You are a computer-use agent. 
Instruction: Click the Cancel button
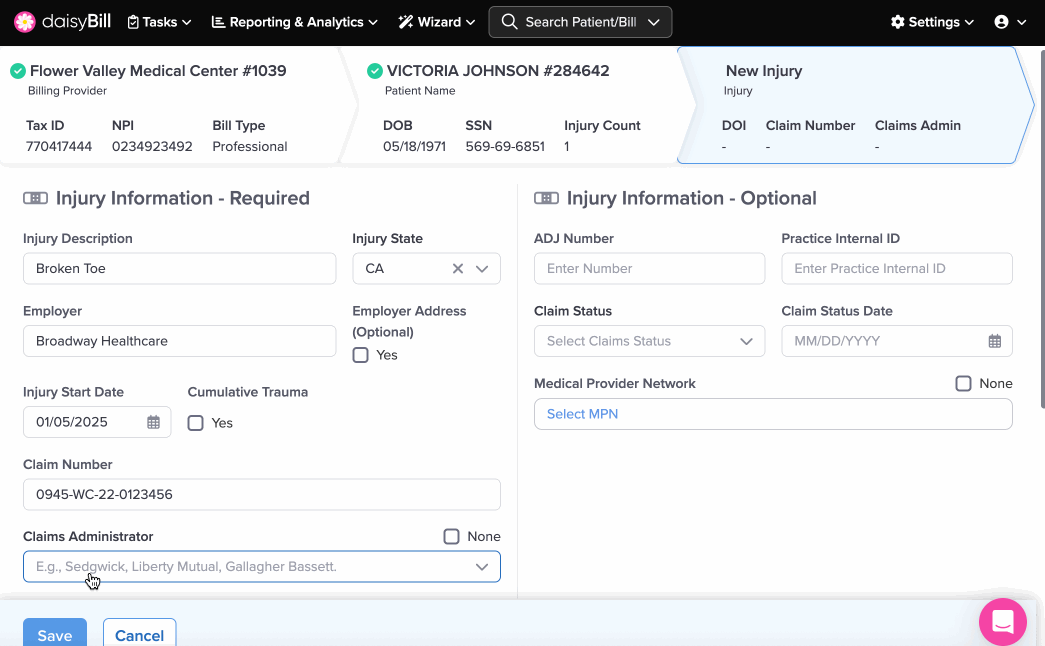(139, 635)
